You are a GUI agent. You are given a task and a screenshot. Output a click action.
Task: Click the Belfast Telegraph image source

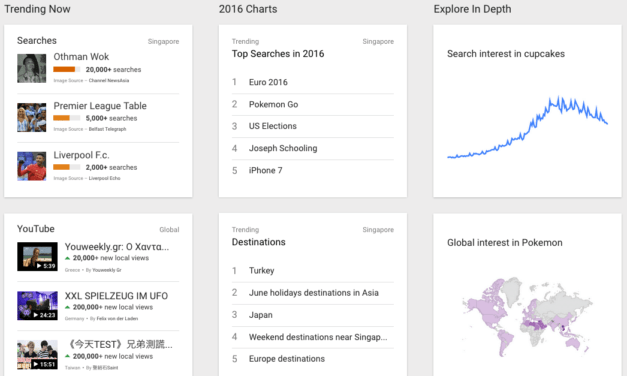[x=107, y=129]
